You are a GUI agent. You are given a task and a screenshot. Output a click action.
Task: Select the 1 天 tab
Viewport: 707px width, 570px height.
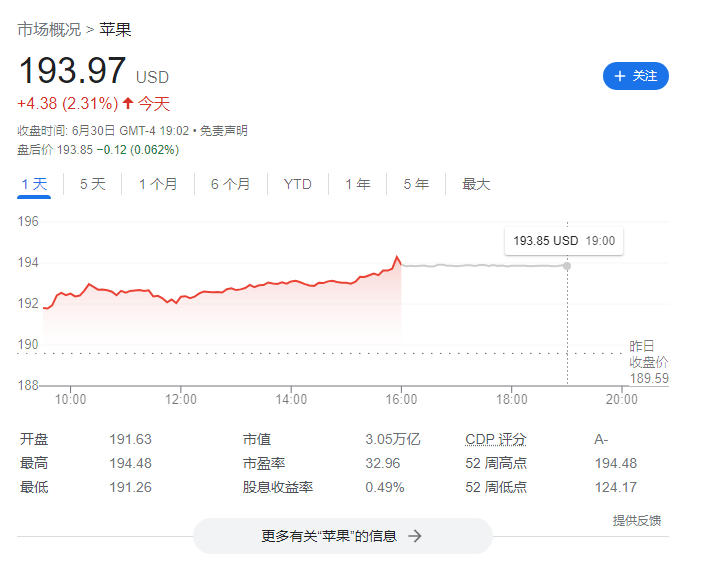[34, 184]
